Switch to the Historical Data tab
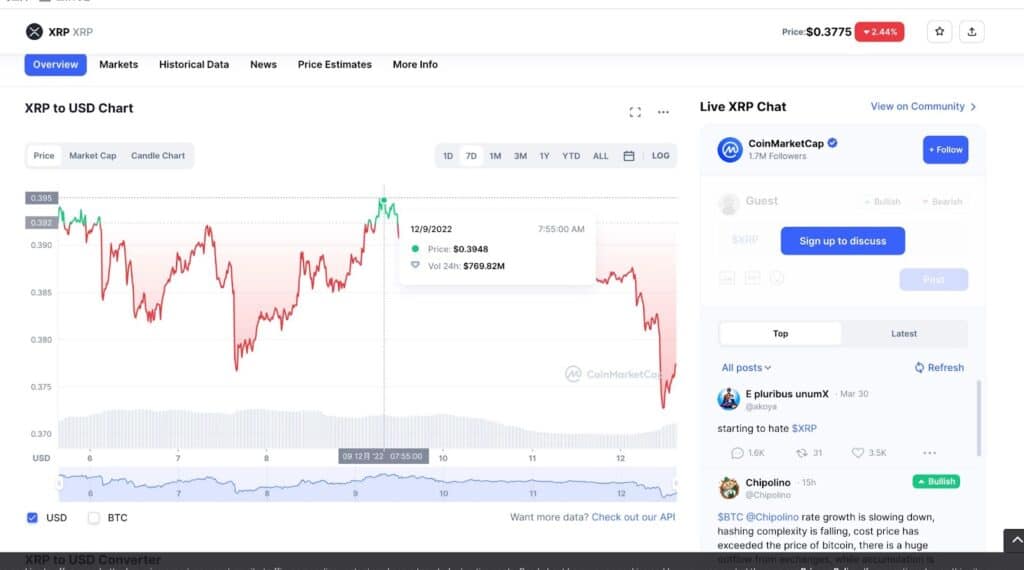 tap(194, 65)
